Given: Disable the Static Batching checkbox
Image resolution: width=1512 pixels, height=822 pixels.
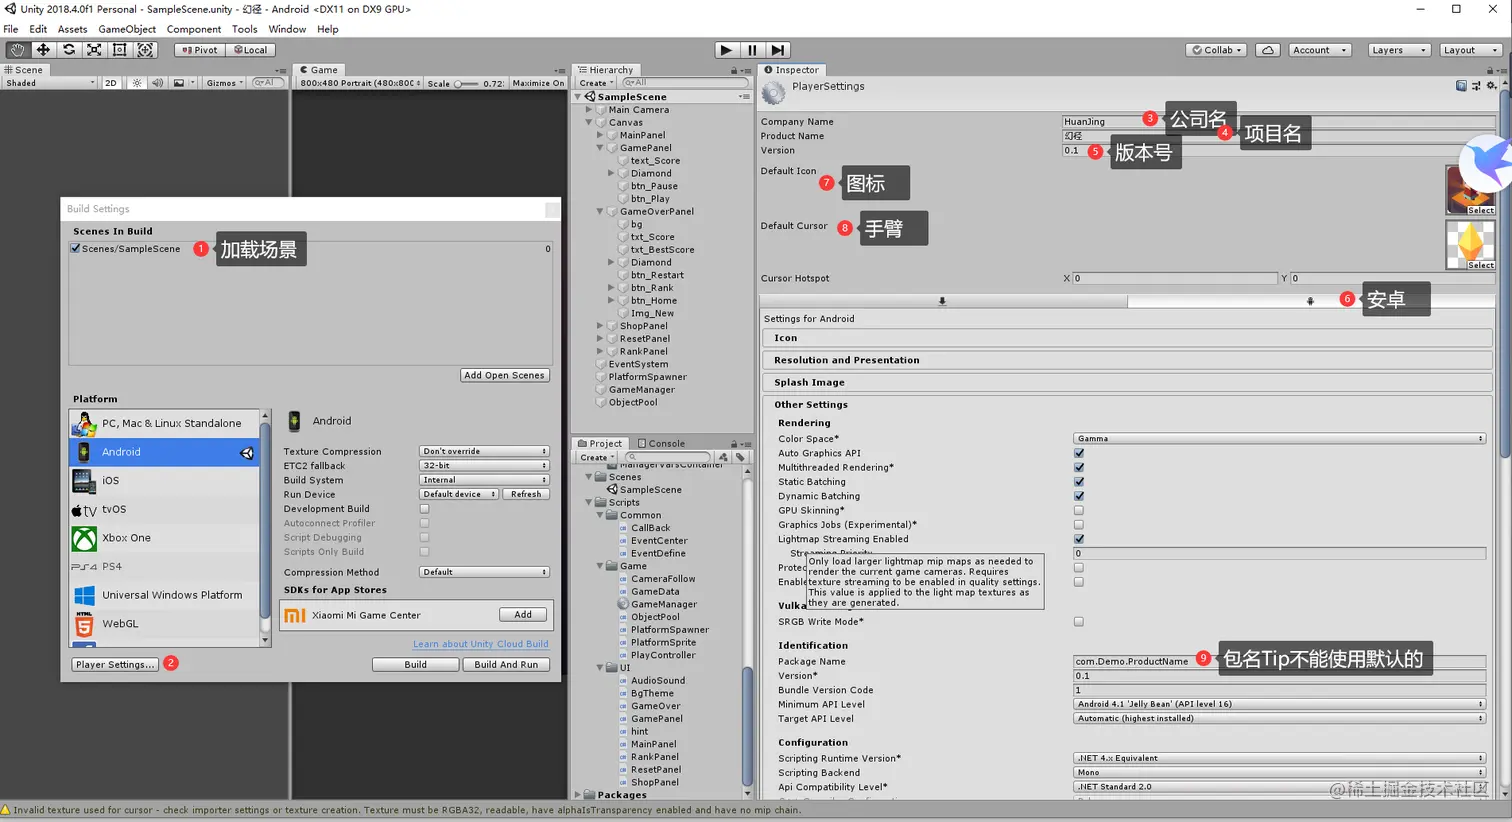Looking at the screenshot, I should click(x=1079, y=482).
